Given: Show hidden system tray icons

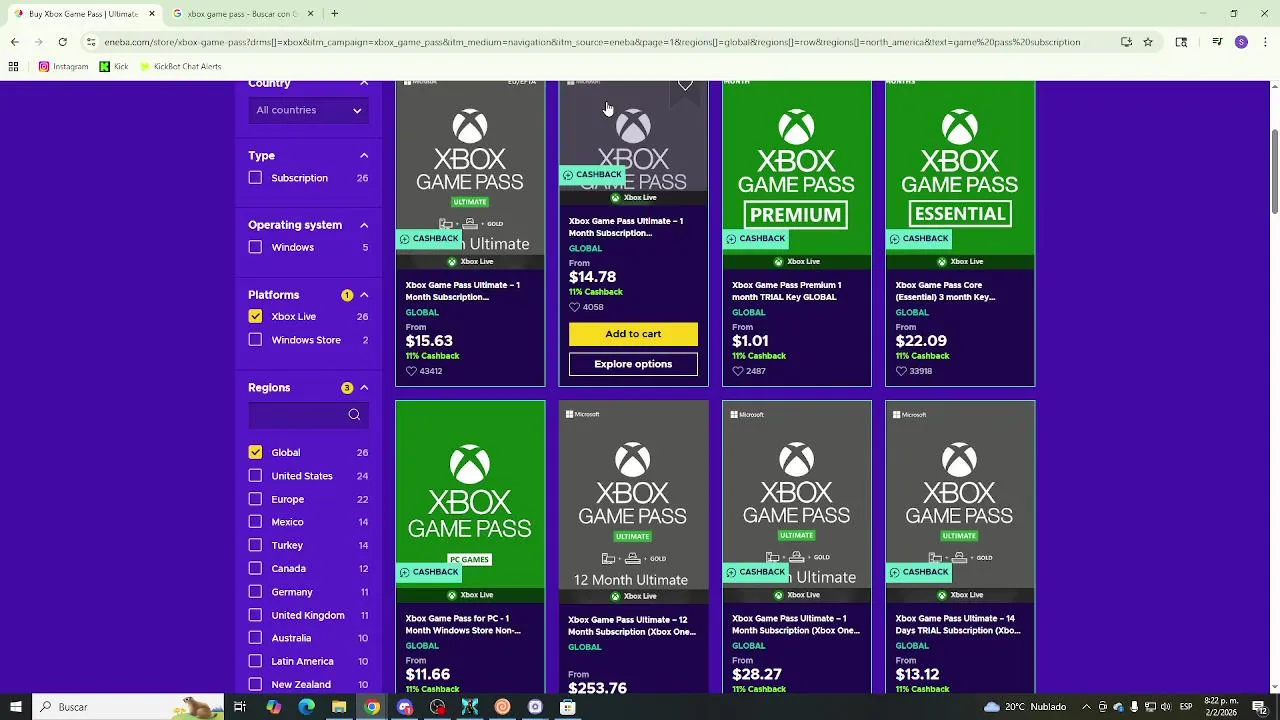Looking at the screenshot, I should 1086,707.
